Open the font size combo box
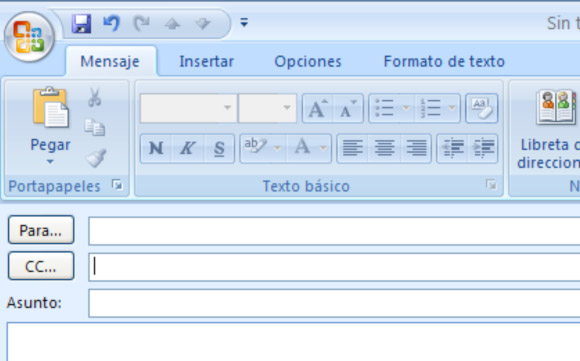Screen dimensions: 580x361 click(x=267, y=108)
